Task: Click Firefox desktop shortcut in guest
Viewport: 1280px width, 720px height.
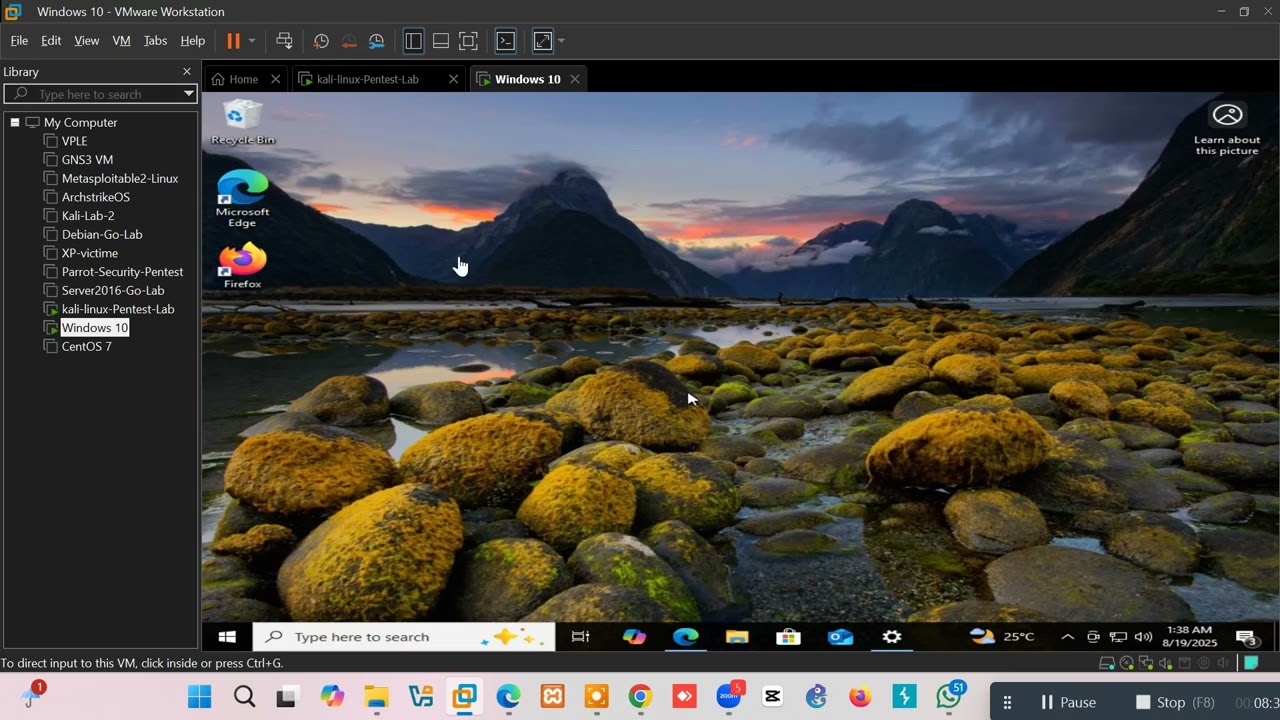Action: tap(242, 265)
